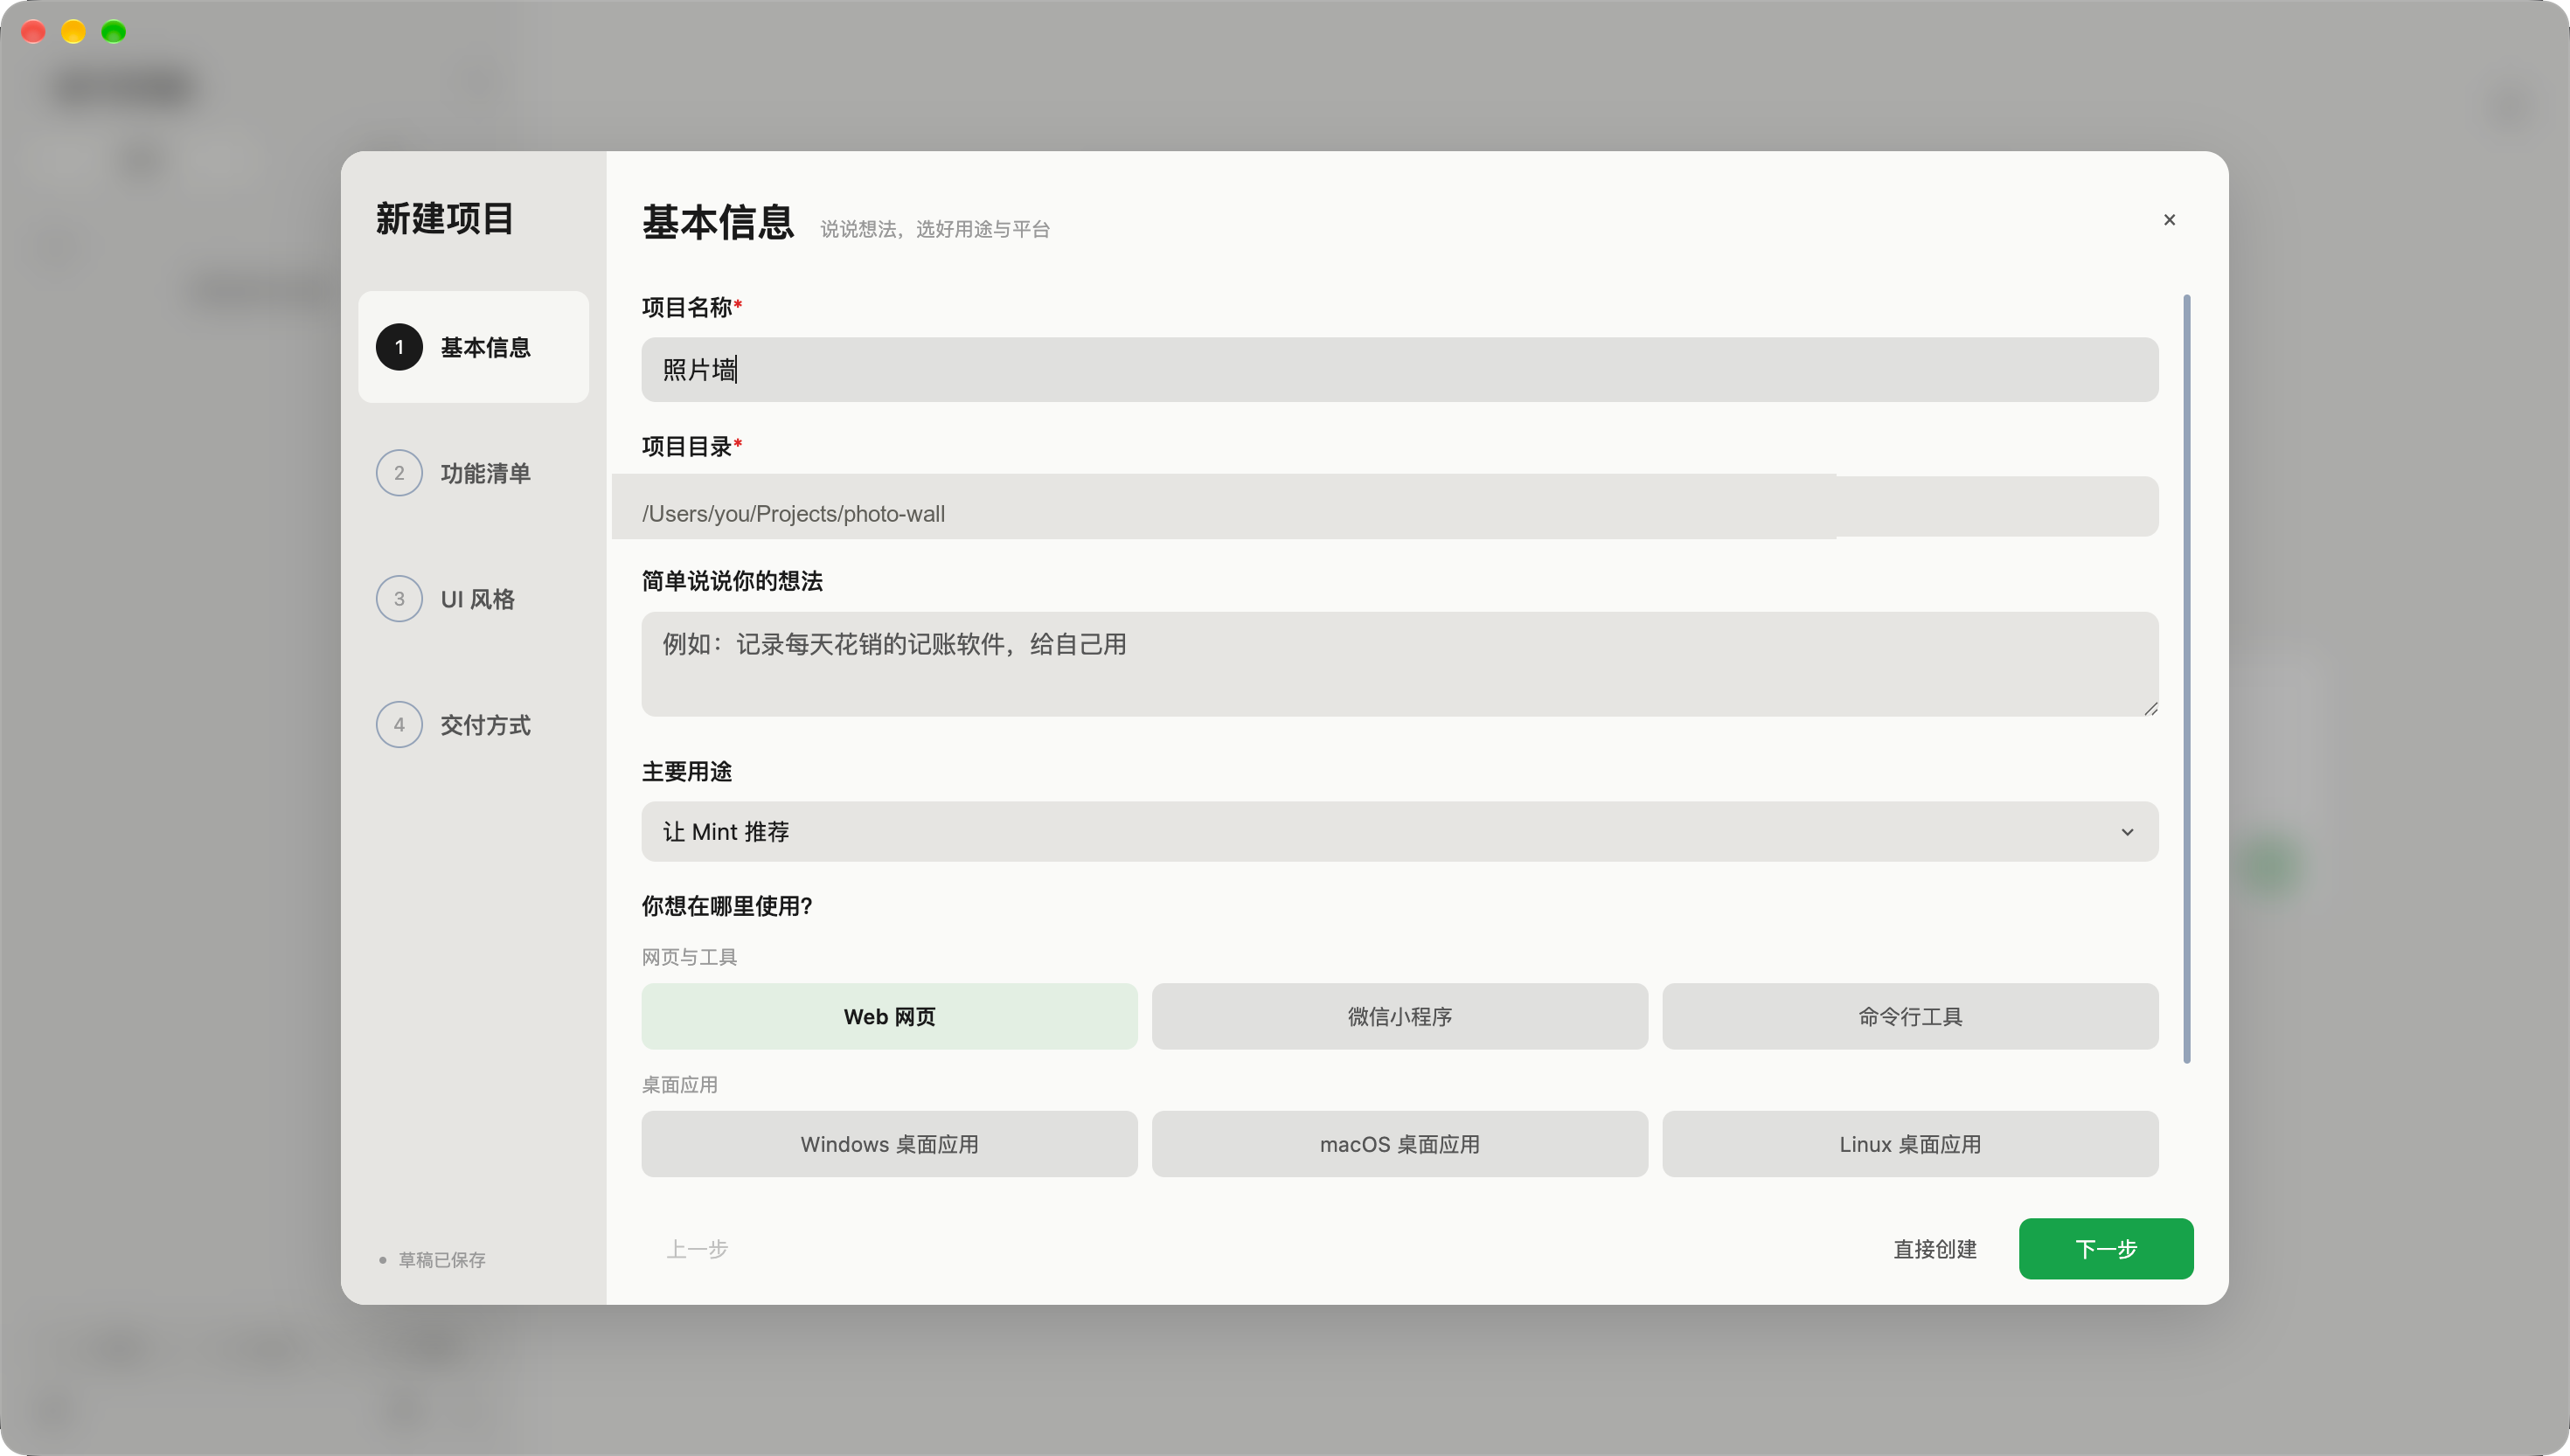This screenshot has height=1456, width=2570.
Task: Click the subtitle 说说想法，选好用途与平台
Action: [935, 229]
